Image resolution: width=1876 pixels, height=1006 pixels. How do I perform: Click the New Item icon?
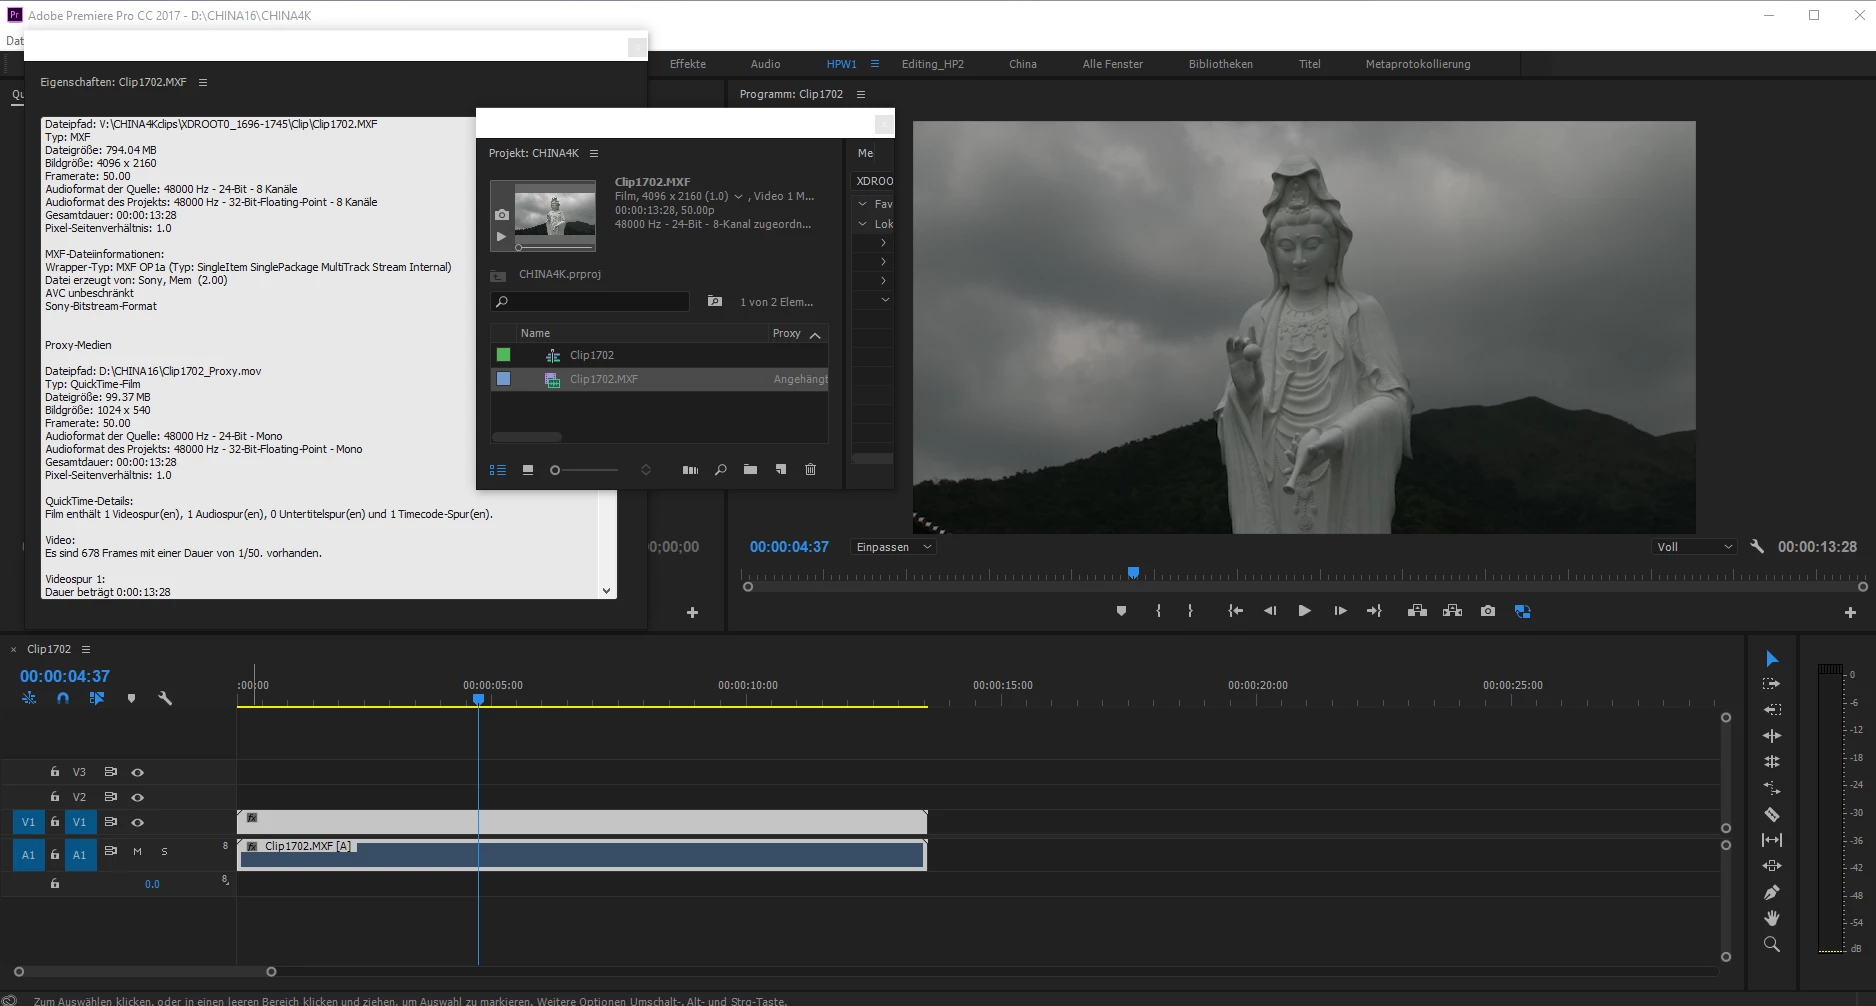click(781, 470)
